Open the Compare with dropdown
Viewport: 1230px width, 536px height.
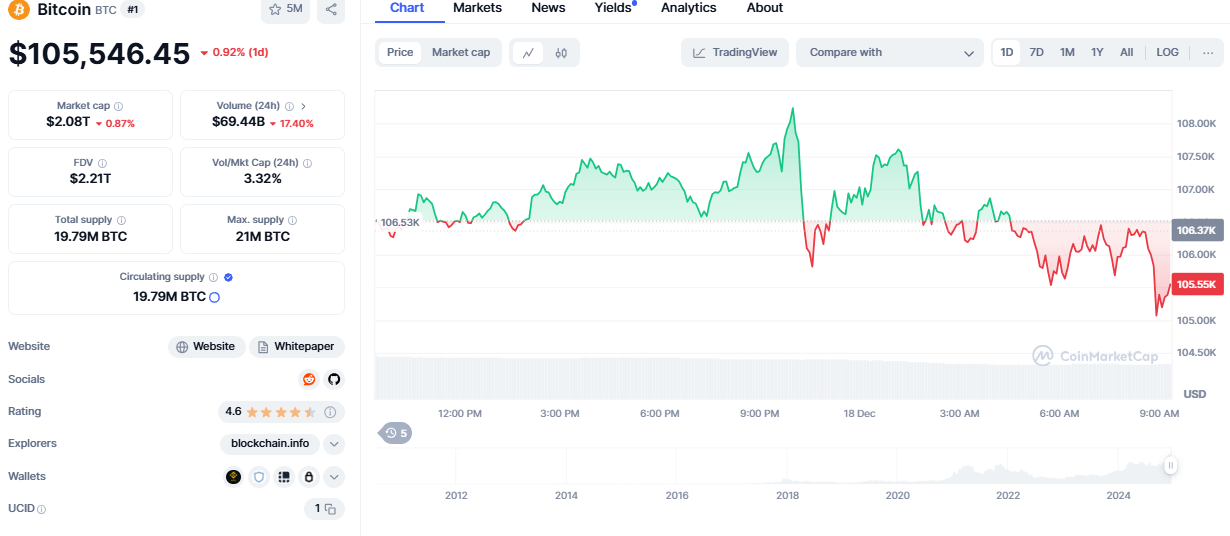pyautogui.click(x=890, y=53)
